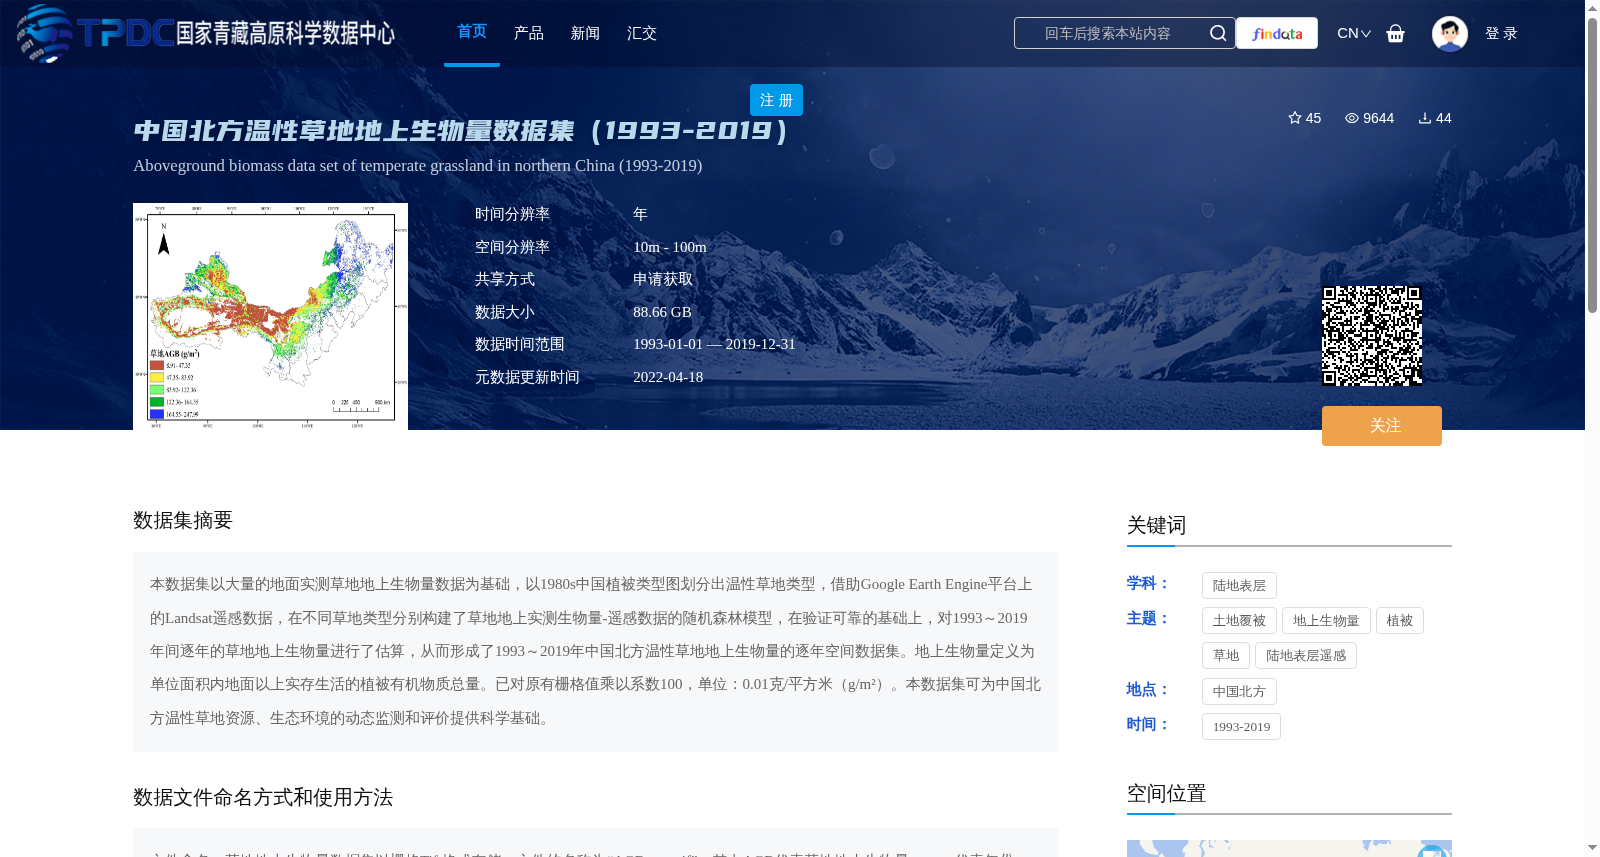Click the 数据文件命名方式和使用方法 heading
Viewport: 1600px width, 857px height.
pyautogui.click(x=263, y=797)
